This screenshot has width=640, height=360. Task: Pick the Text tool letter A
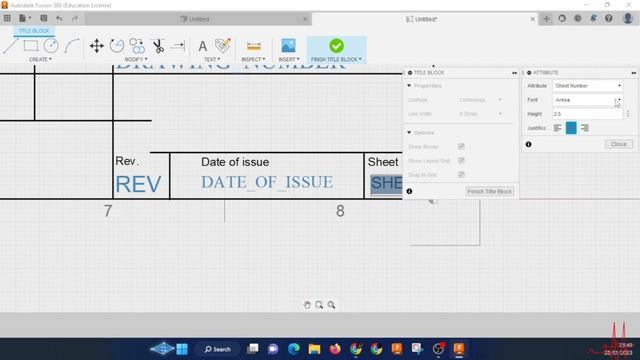pos(202,46)
